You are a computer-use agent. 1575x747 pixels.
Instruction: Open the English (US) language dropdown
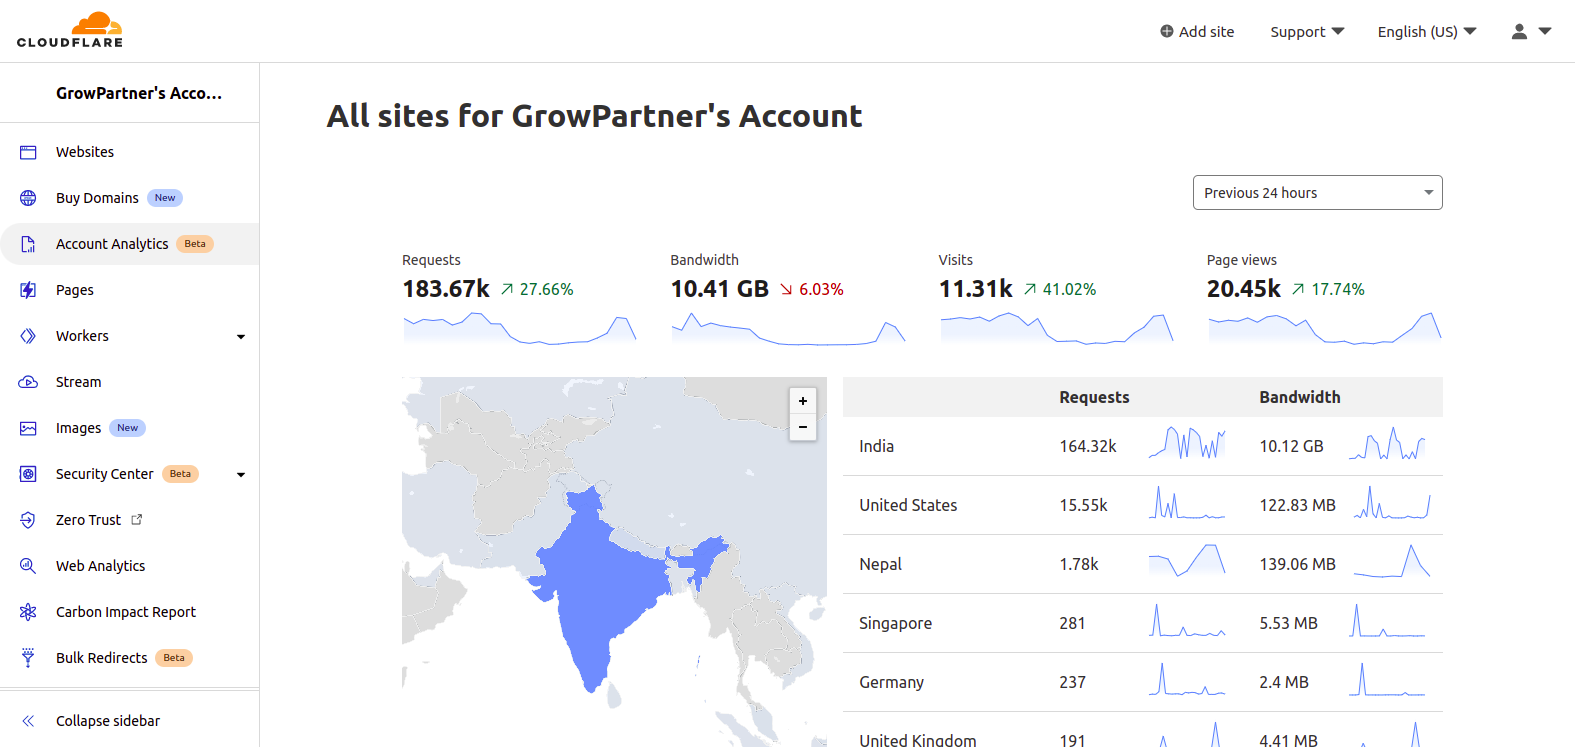tap(1427, 32)
